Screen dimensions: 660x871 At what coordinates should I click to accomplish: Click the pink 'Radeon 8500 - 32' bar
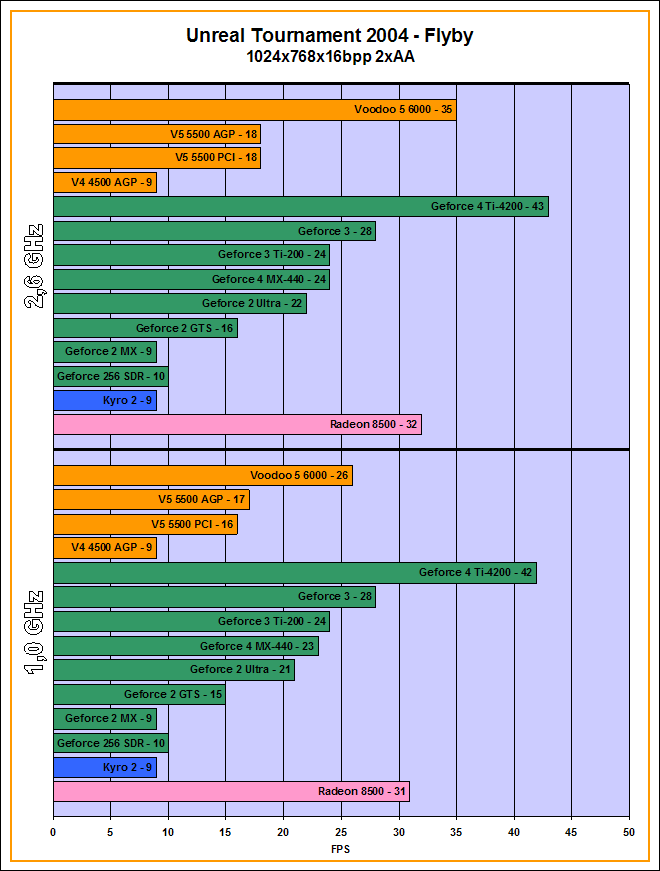tap(236, 425)
